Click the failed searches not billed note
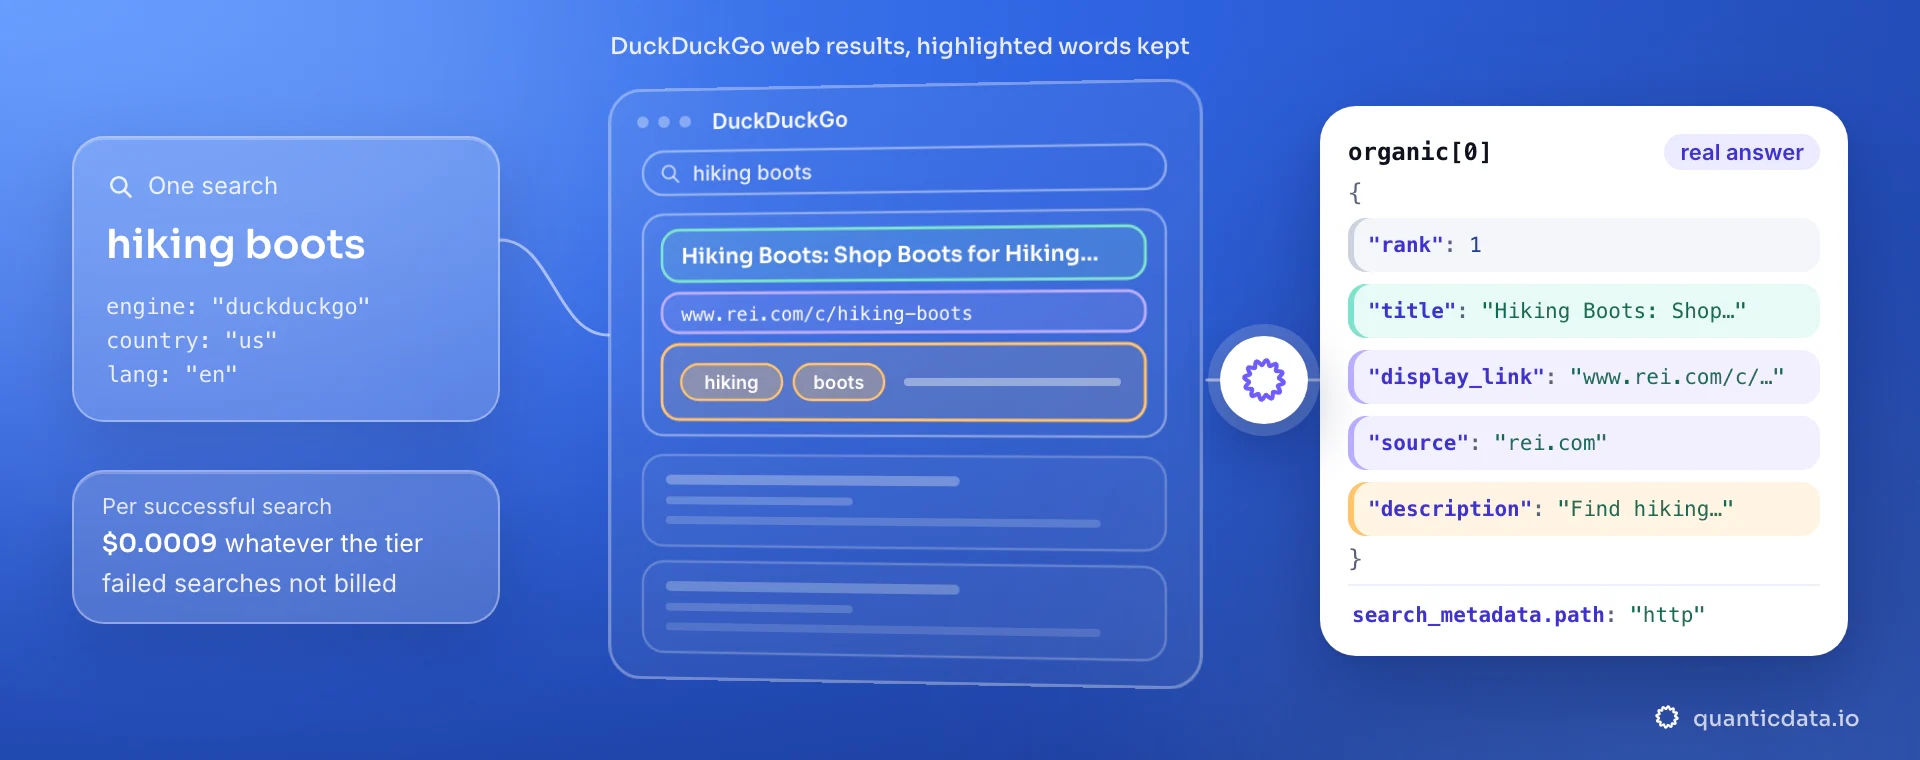This screenshot has height=760, width=1920. (249, 583)
